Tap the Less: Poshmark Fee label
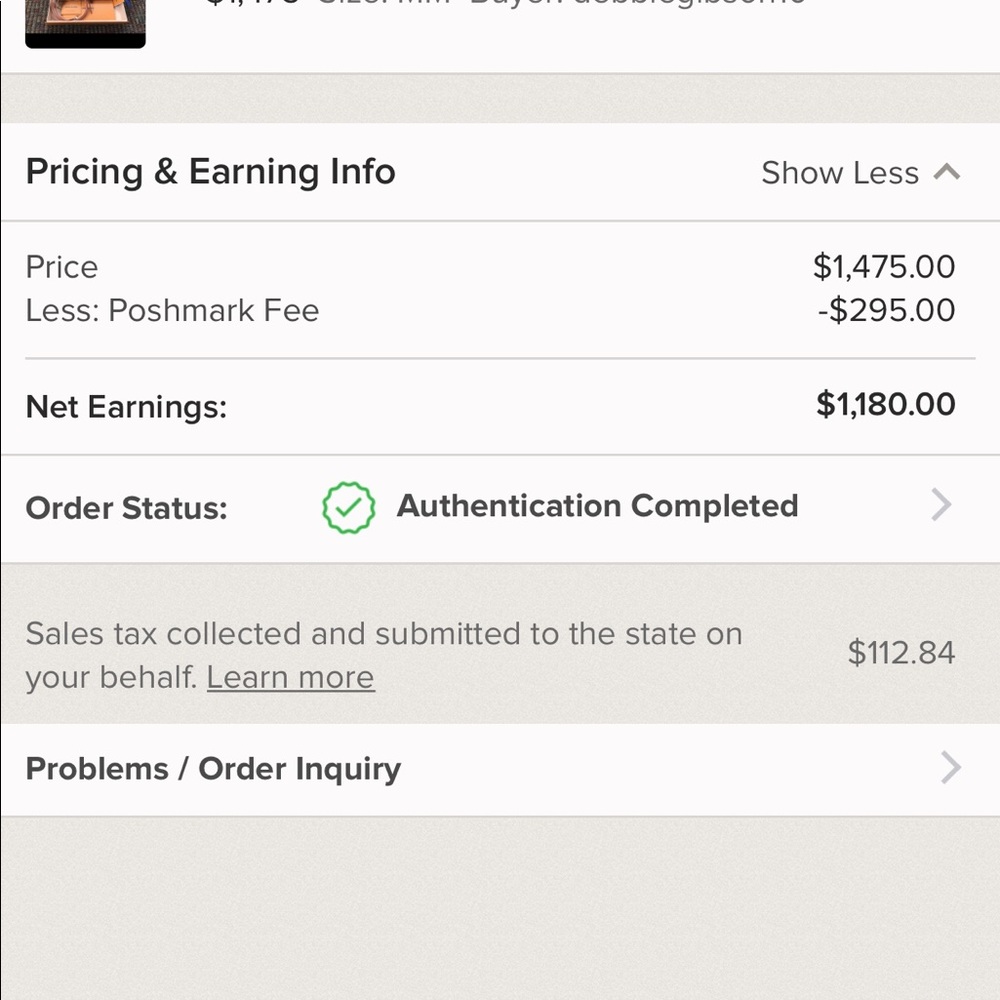This screenshot has width=1000, height=1000. [172, 311]
